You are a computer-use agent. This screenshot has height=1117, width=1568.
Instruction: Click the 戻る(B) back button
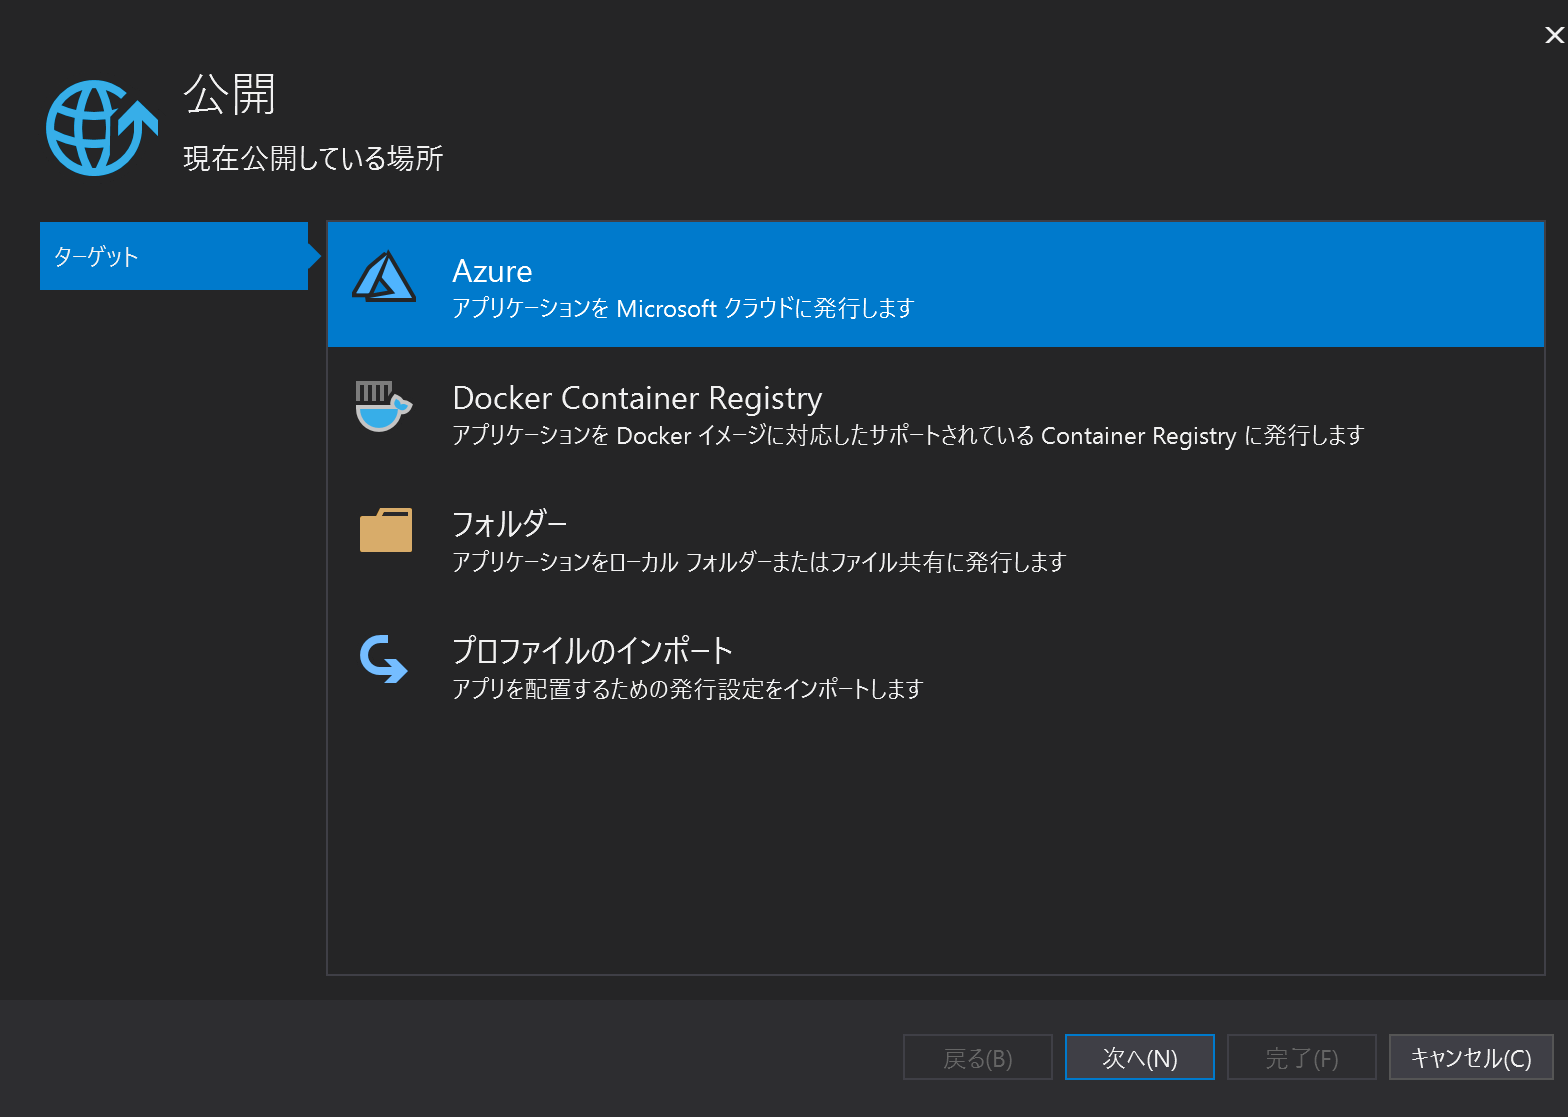(978, 1057)
